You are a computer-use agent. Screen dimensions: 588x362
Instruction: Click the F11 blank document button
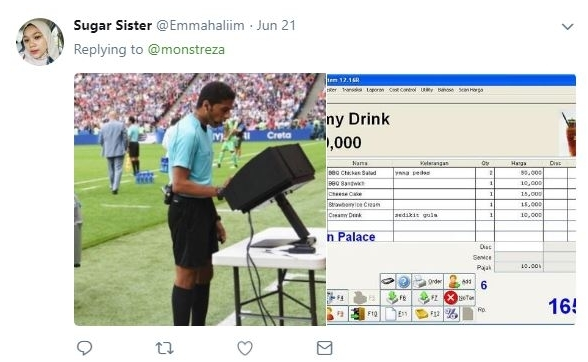(396, 314)
